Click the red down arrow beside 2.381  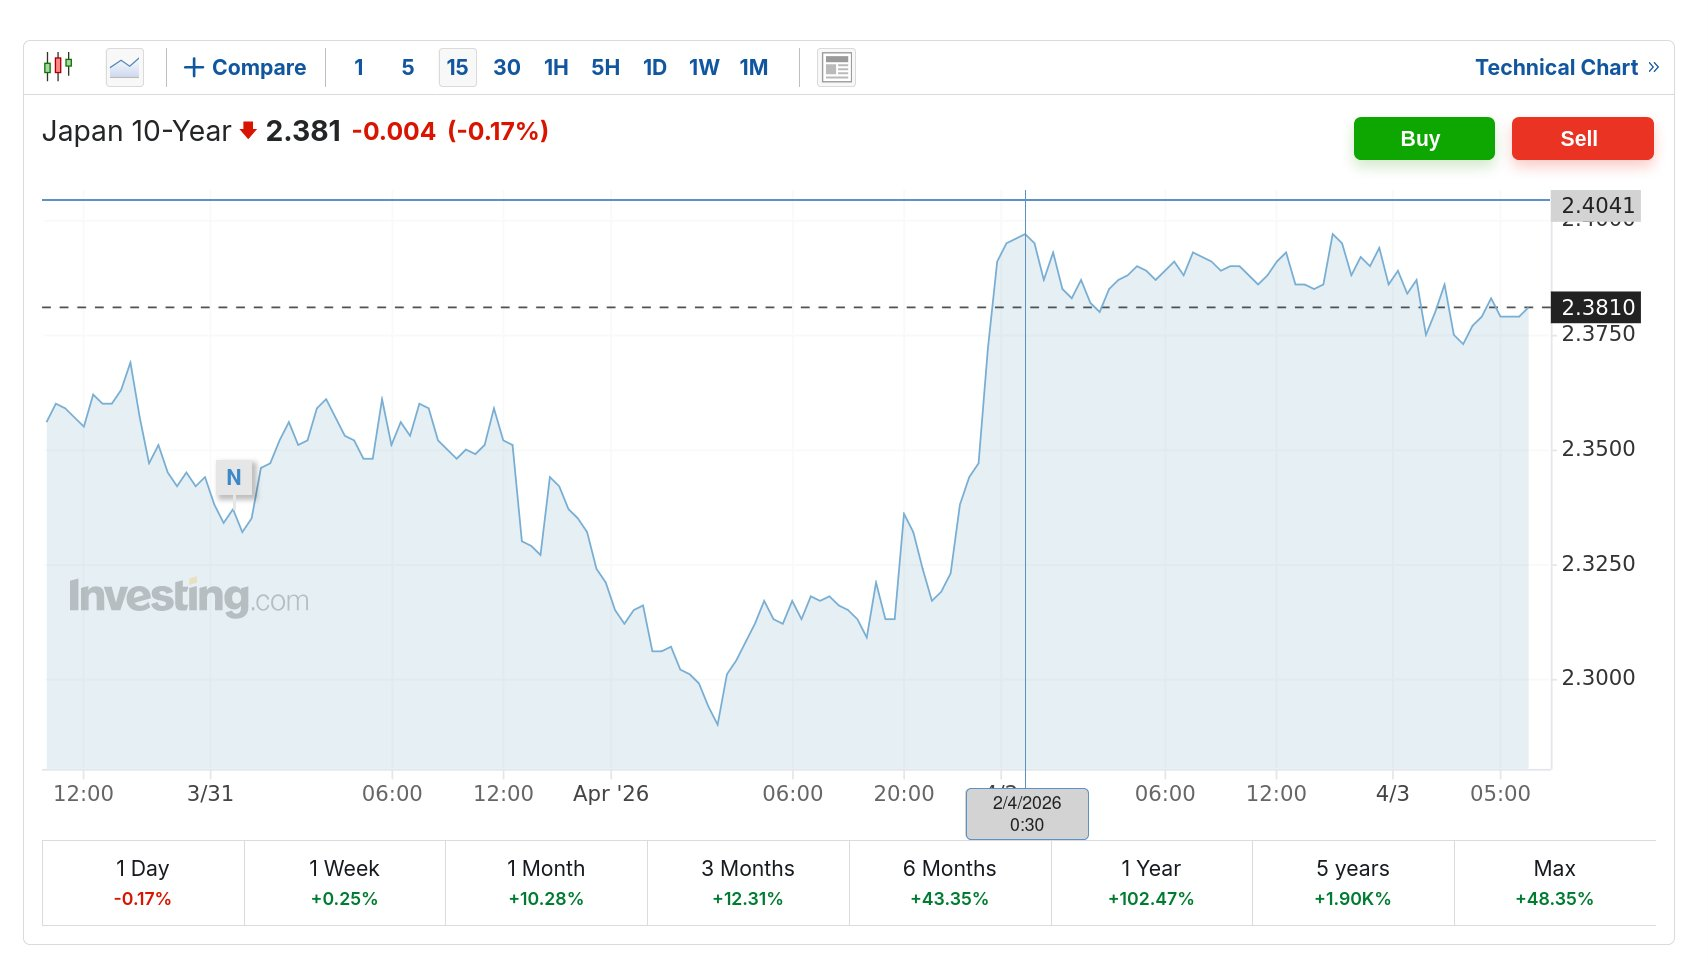pyautogui.click(x=245, y=130)
